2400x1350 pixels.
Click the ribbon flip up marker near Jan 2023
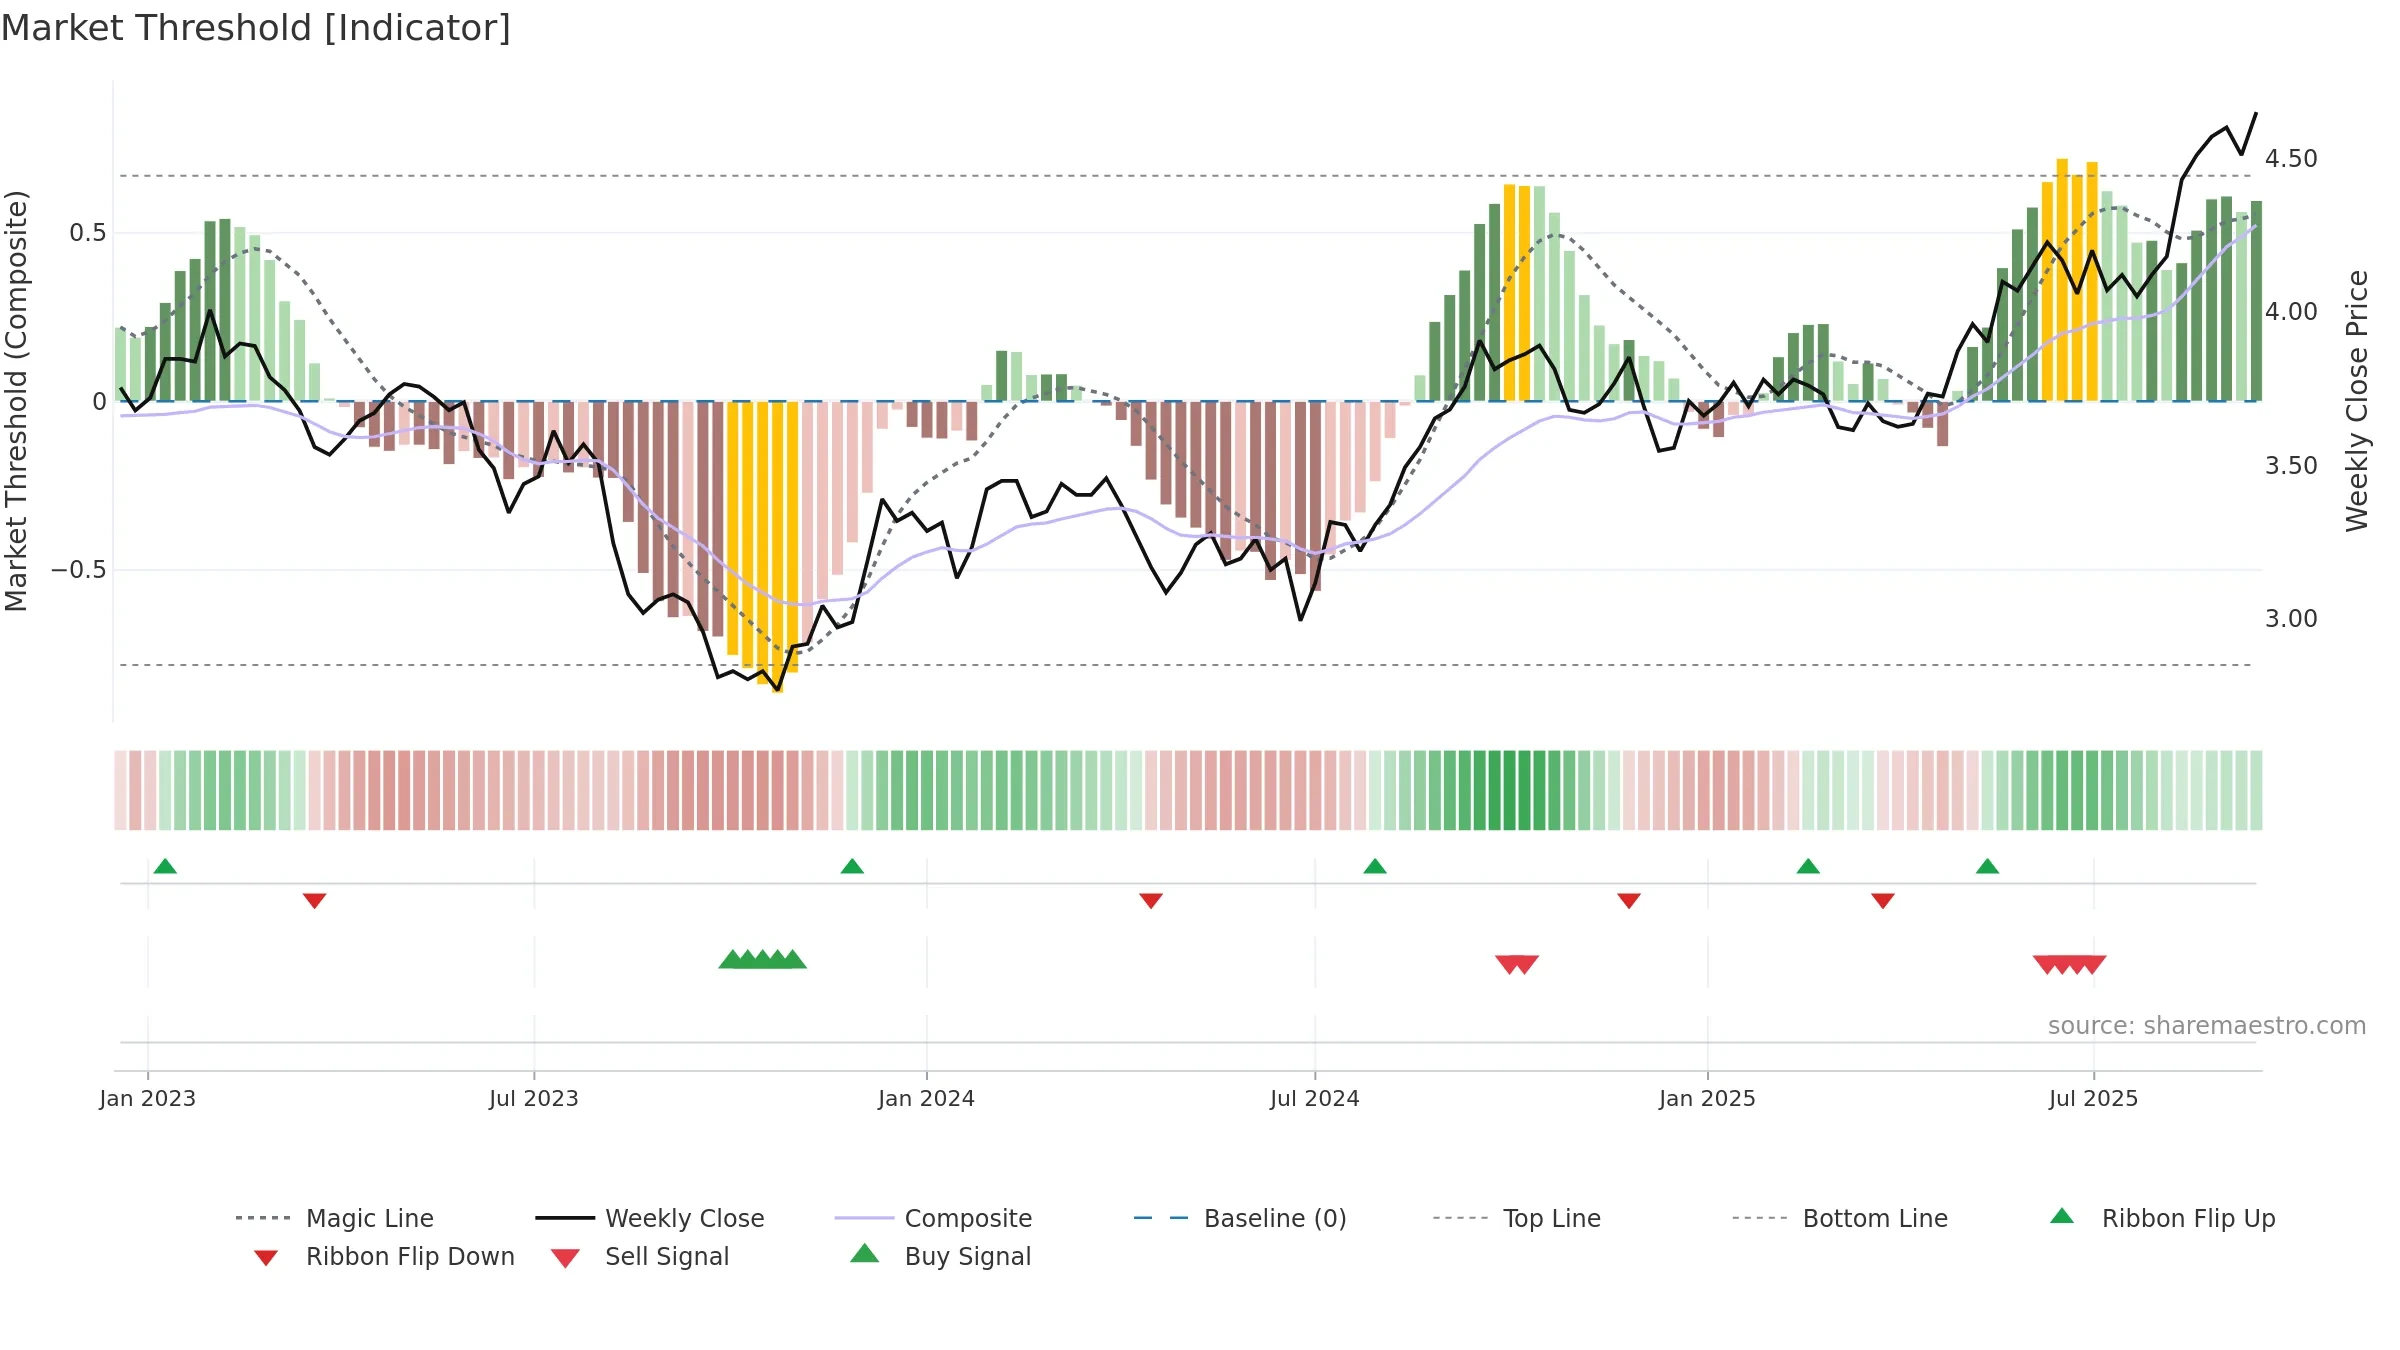pos(165,866)
